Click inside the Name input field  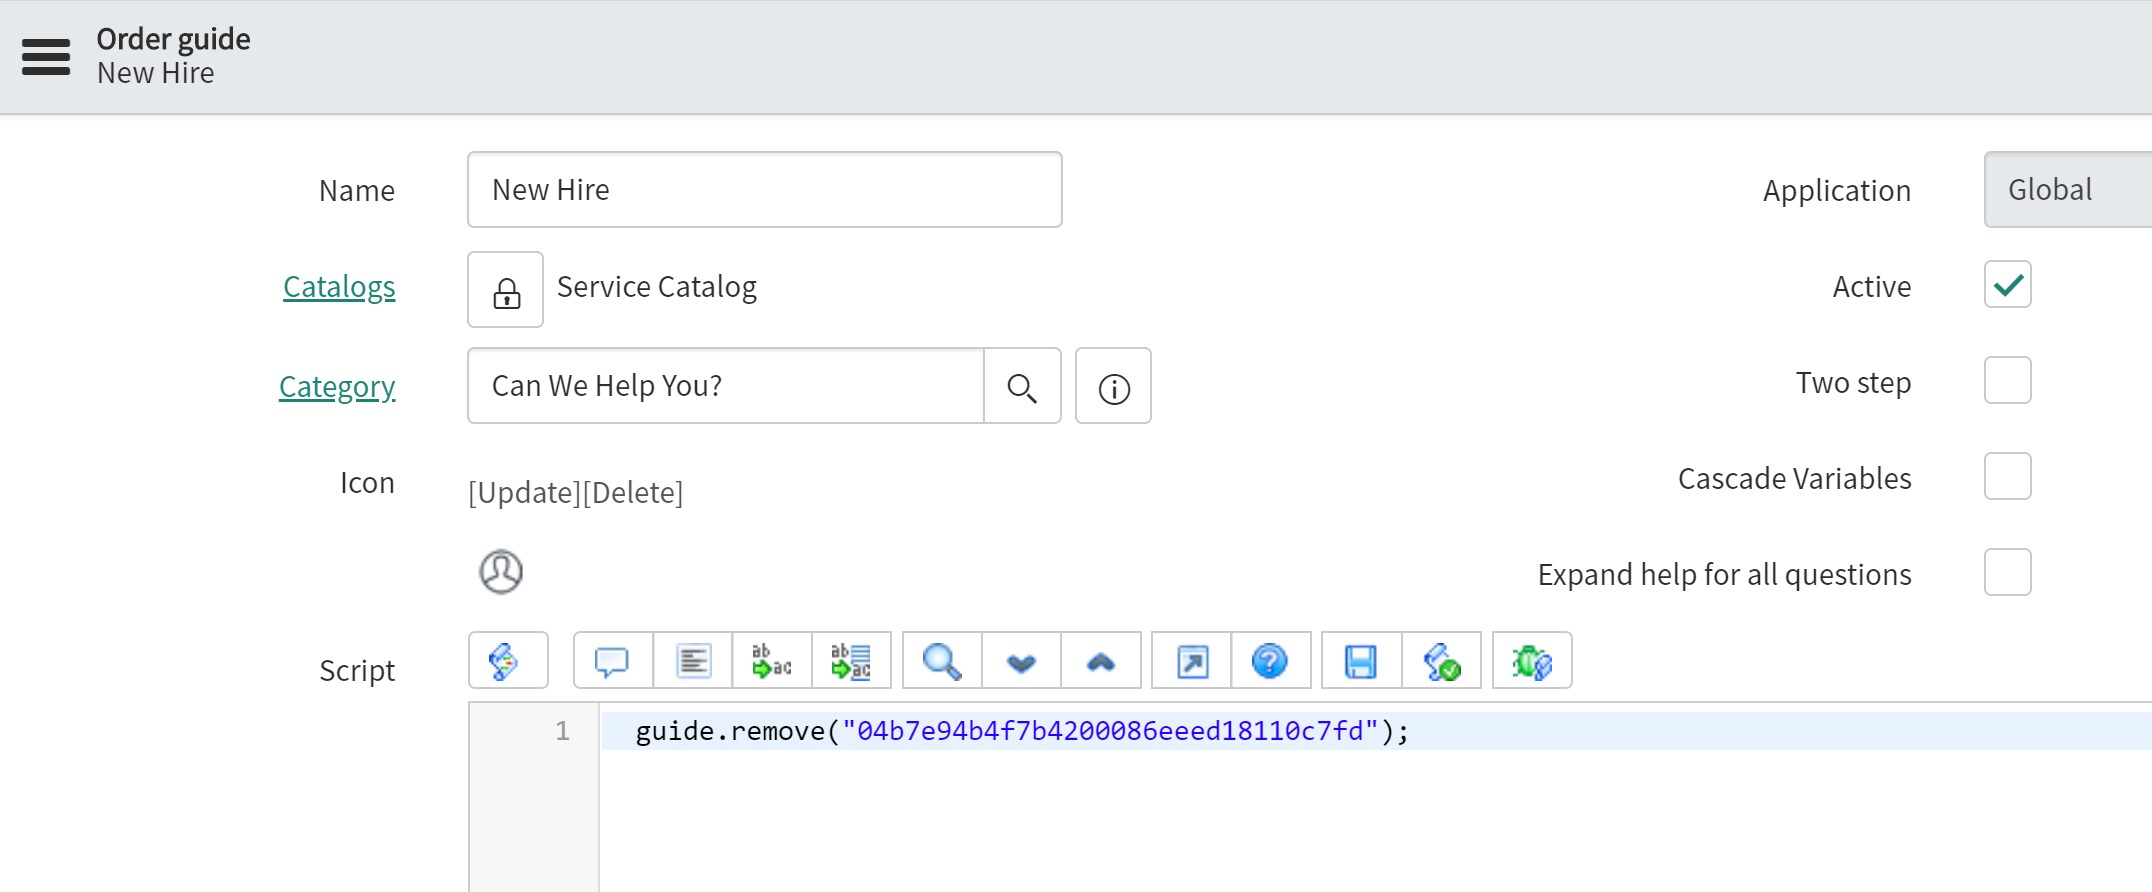pos(764,190)
